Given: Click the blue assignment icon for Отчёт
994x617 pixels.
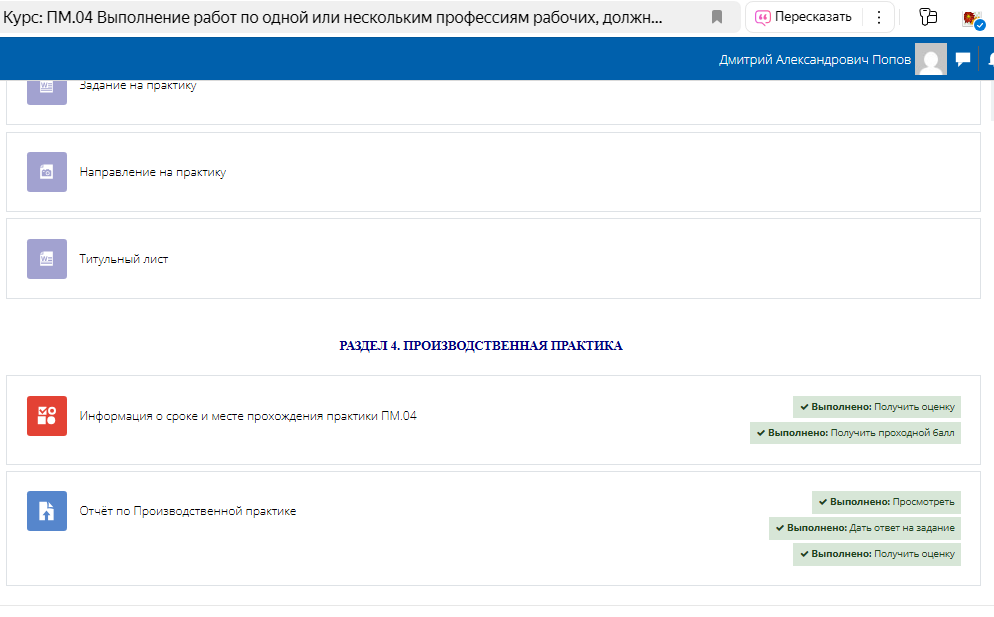Looking at the screenshot, I should pyautogui.click(x=47, y=511).
